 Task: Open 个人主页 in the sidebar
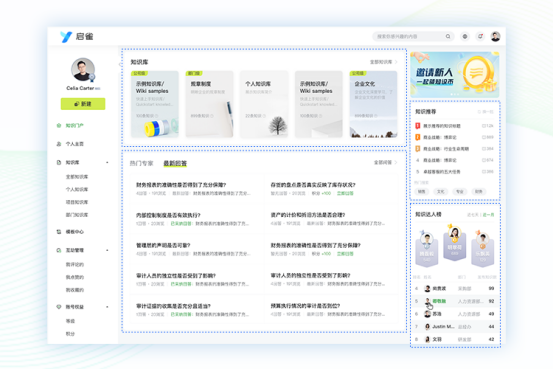pyautogui.click(x=74, y=144)
